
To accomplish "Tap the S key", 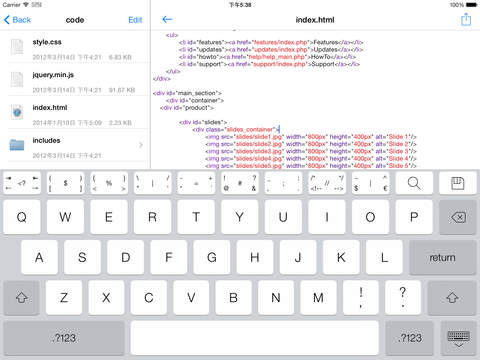I will coord(82,257).
